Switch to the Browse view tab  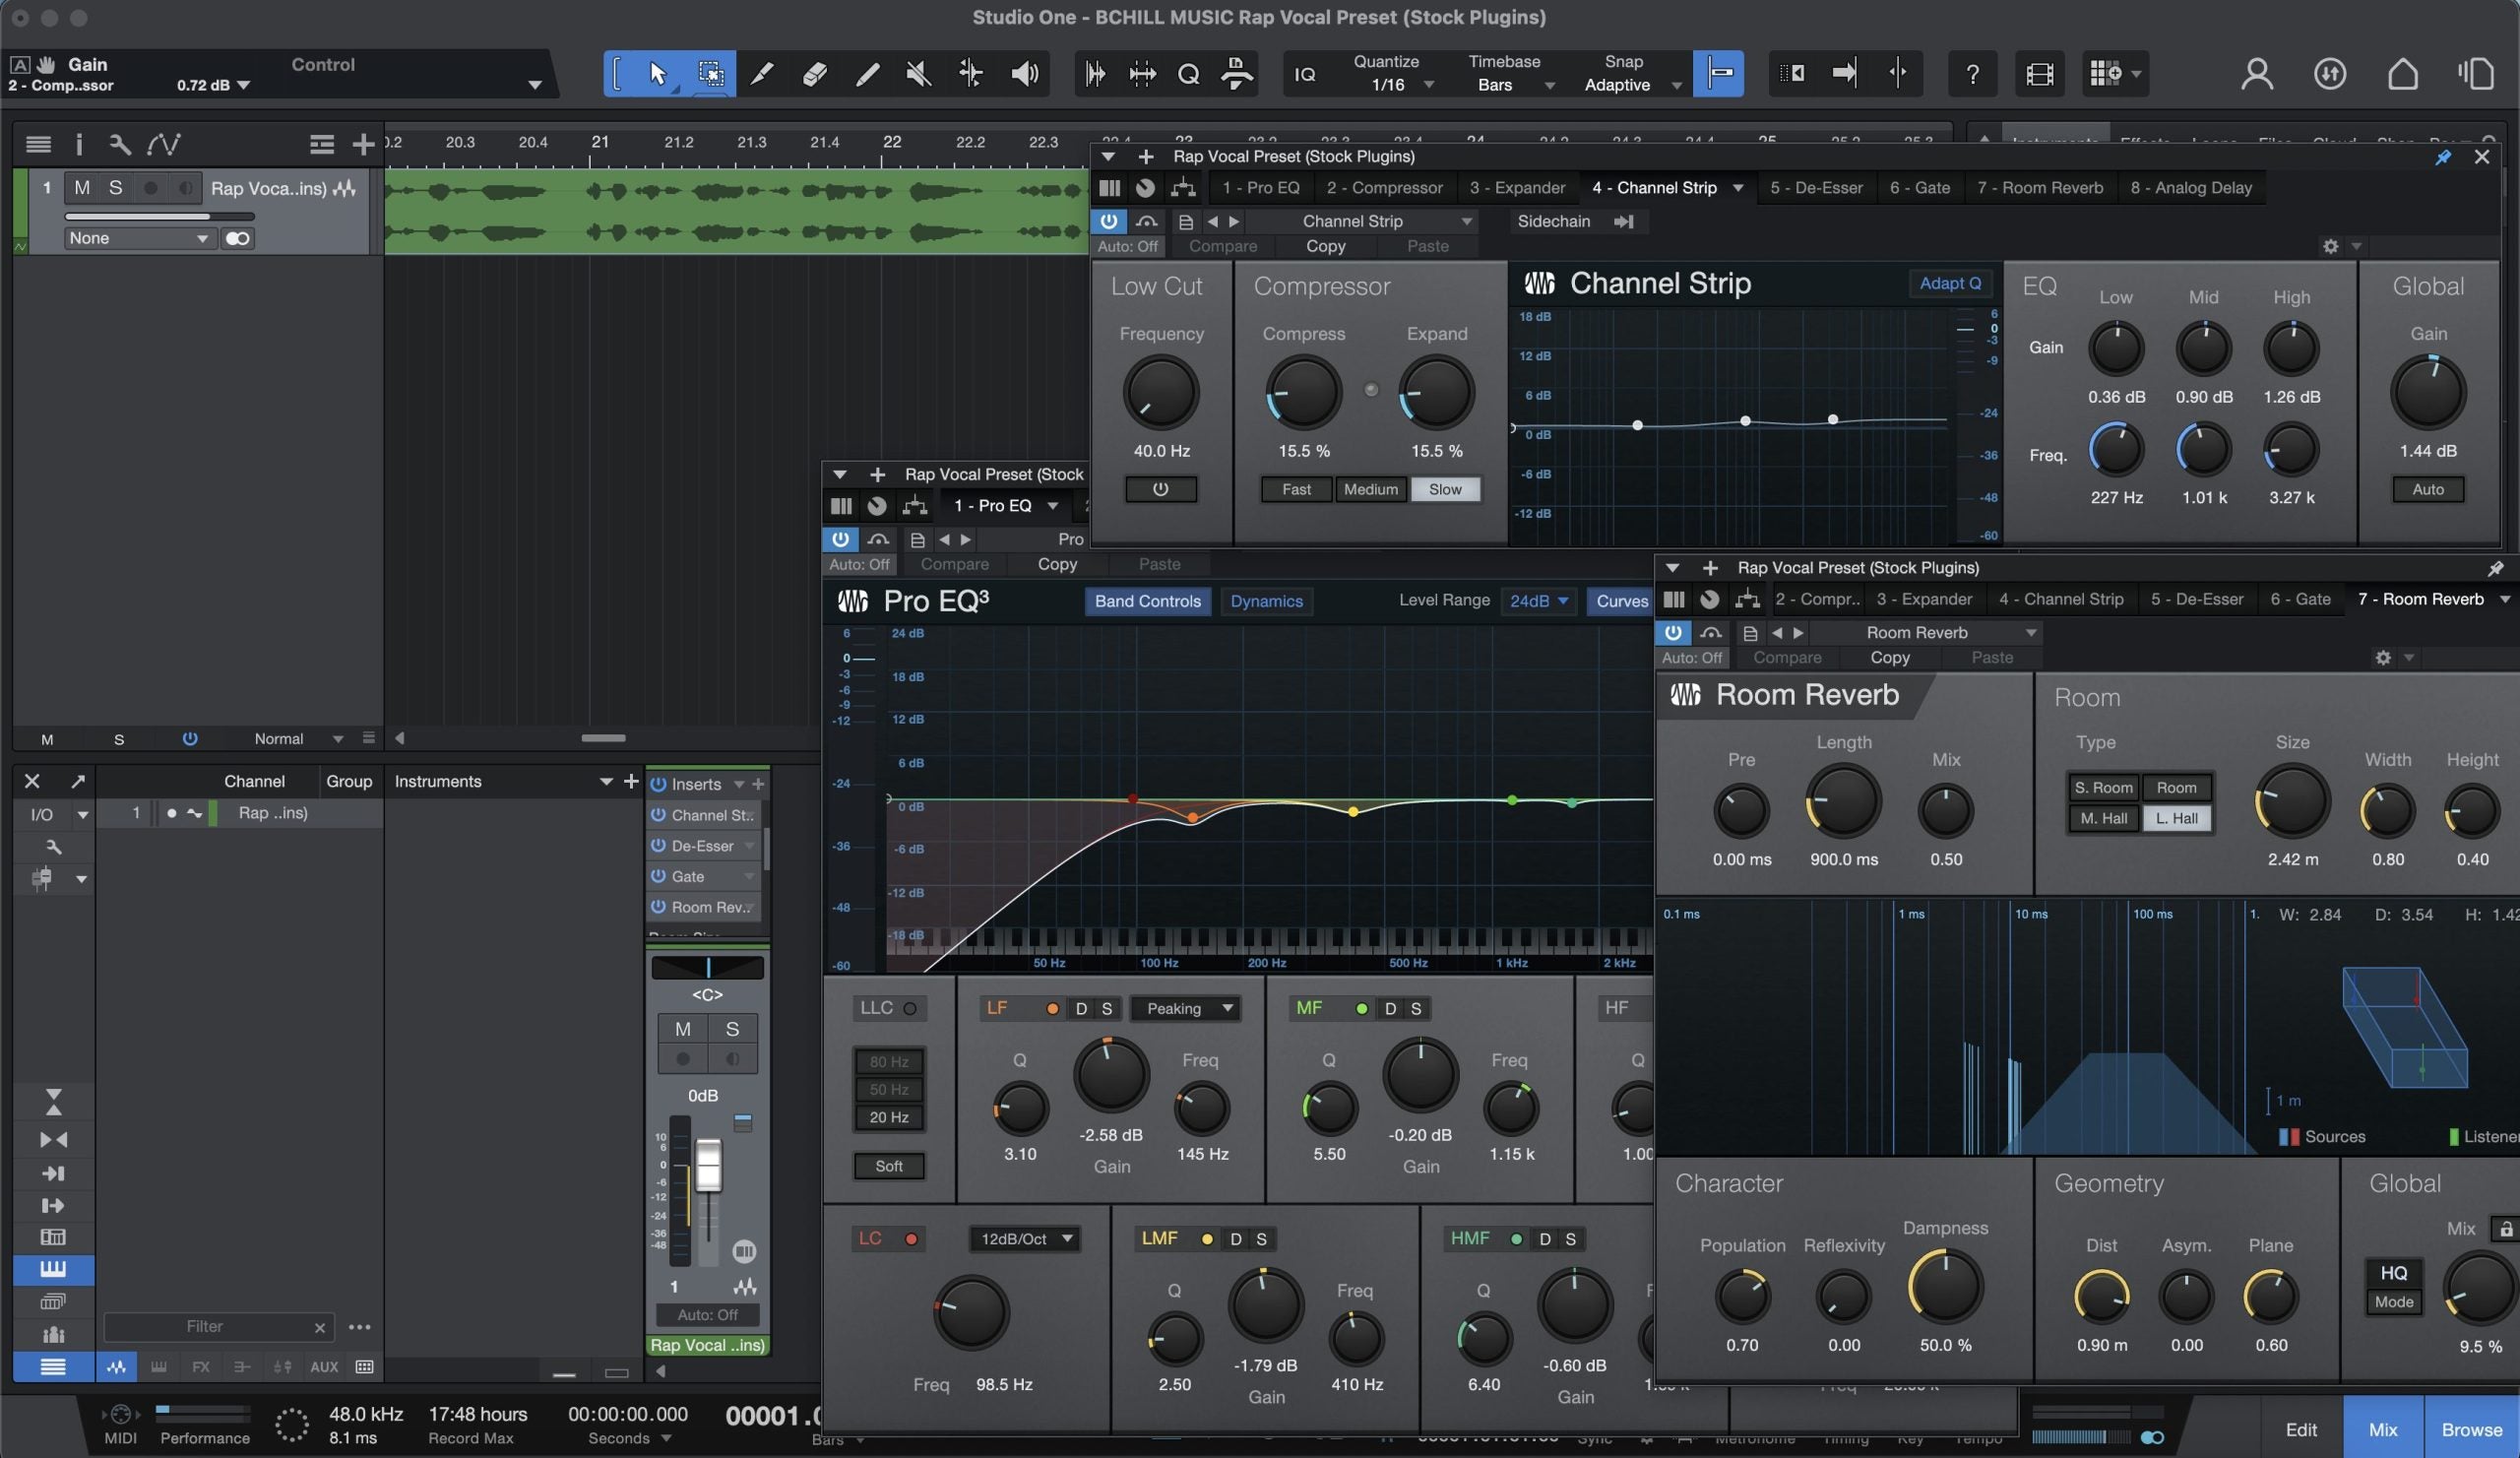(x=2471, y=1429)
